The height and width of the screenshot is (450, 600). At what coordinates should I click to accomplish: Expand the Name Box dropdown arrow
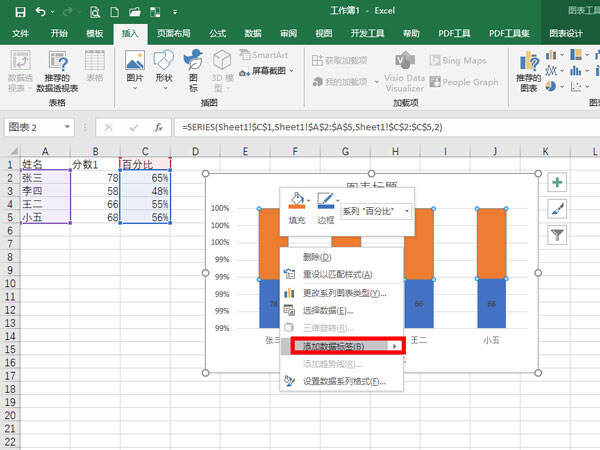(67, 127)
